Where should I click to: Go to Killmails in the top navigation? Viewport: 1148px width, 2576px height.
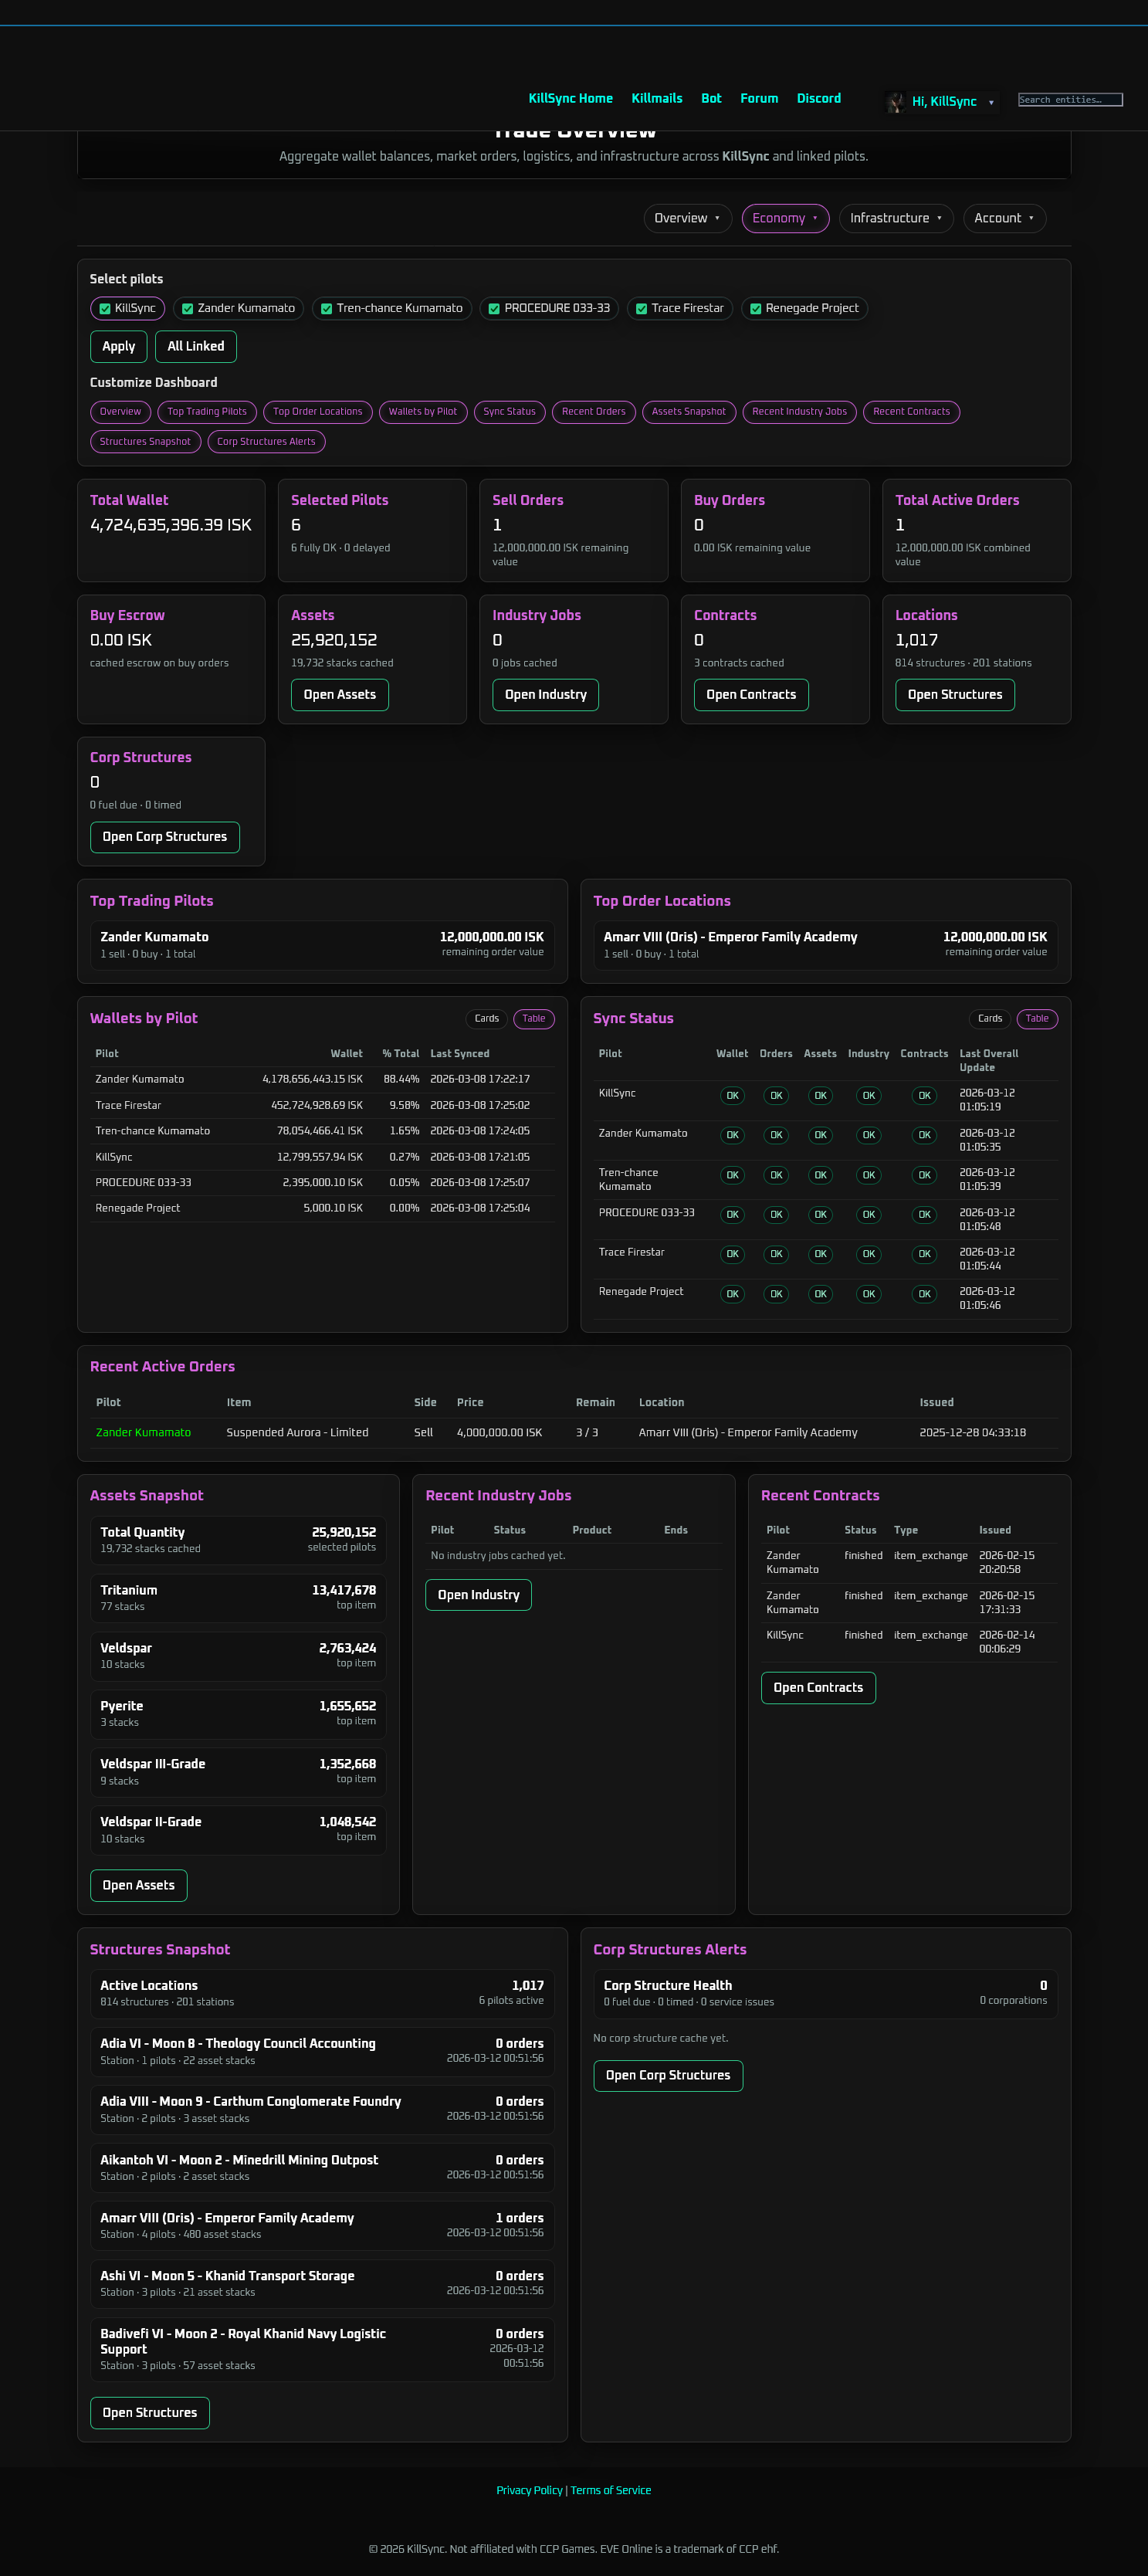pos(656,98)
